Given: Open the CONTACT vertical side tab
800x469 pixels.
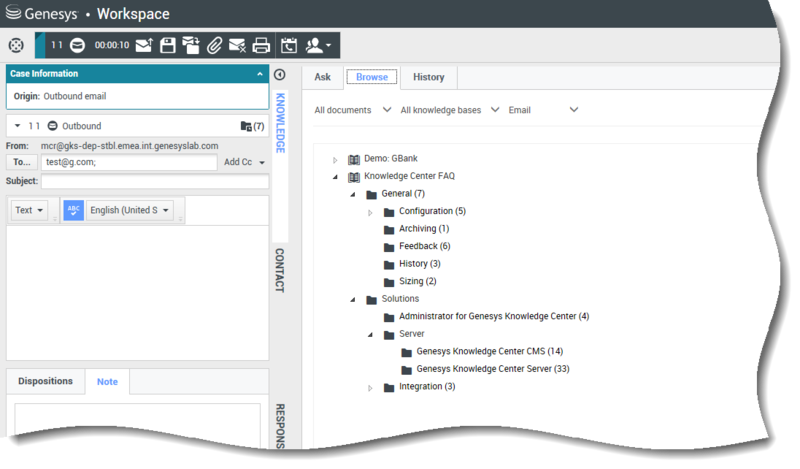Looking at the screenshot, I should 280,270.
